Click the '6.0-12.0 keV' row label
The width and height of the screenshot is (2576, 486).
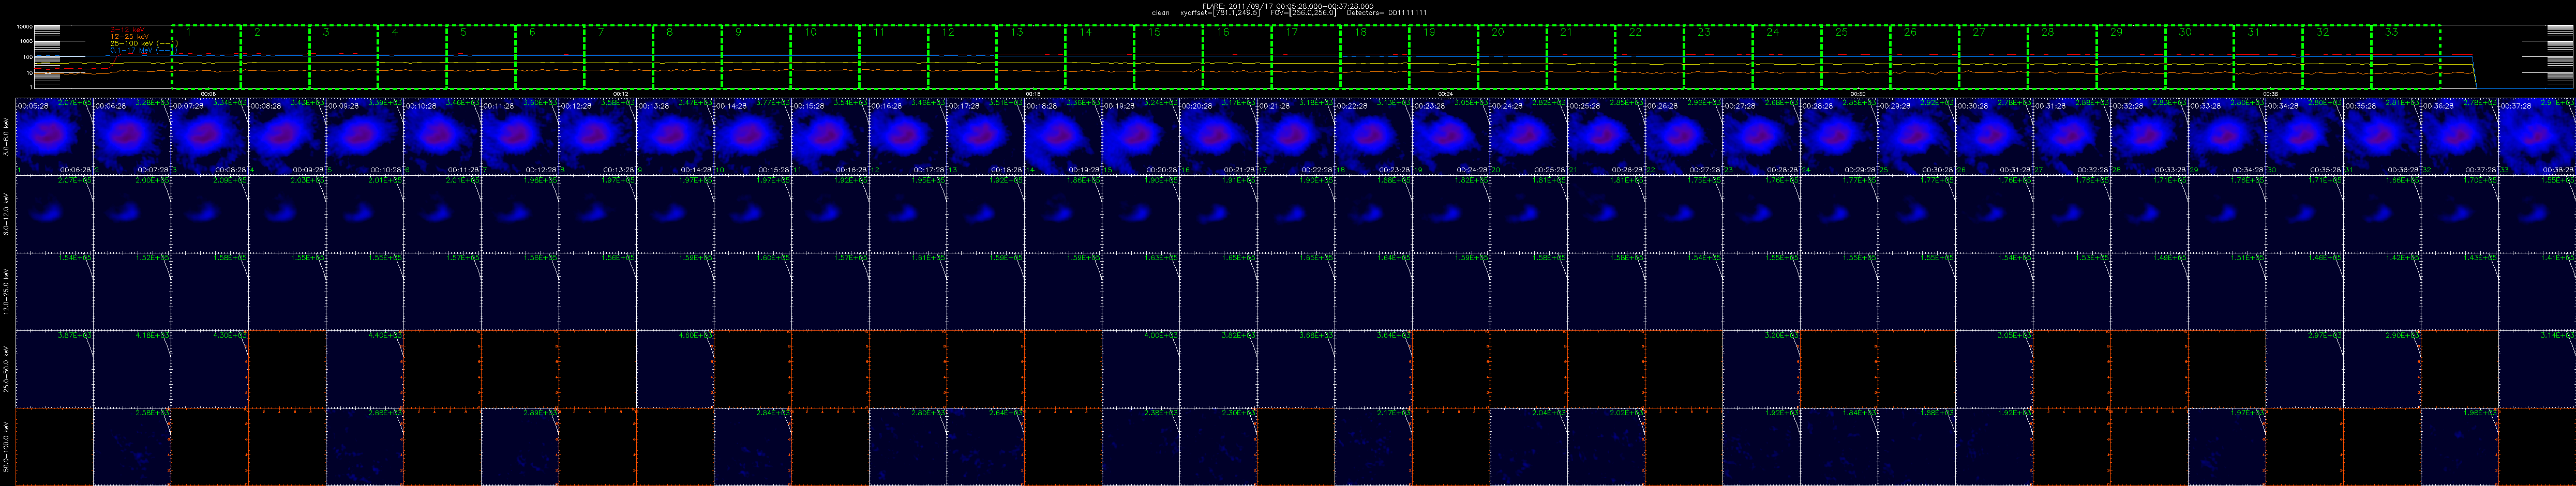tap(7, 214)
